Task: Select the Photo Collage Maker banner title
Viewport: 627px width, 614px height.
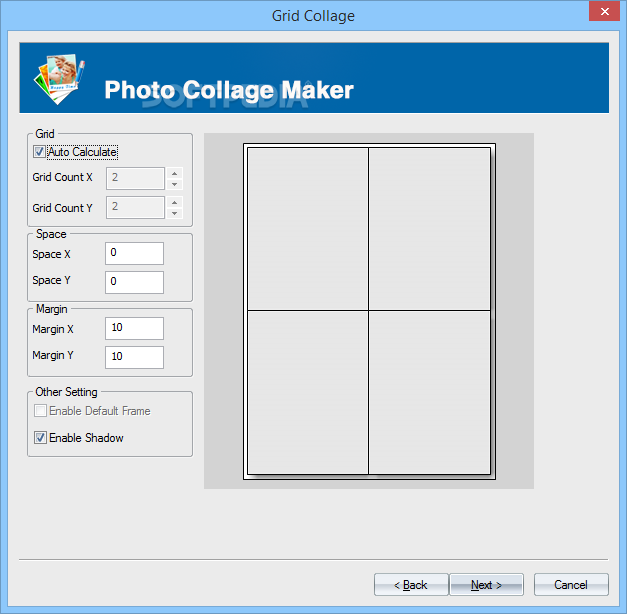Action: [229, 90]
